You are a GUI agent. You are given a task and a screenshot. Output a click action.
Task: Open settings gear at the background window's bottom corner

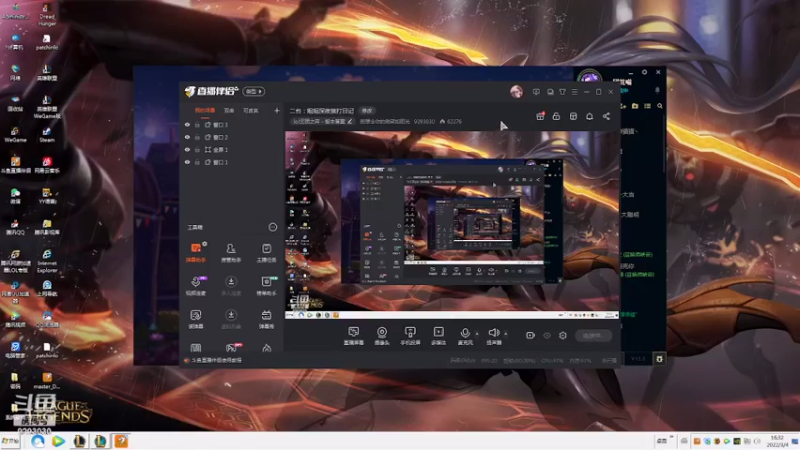pyautogui.click(x=659, y=359)
